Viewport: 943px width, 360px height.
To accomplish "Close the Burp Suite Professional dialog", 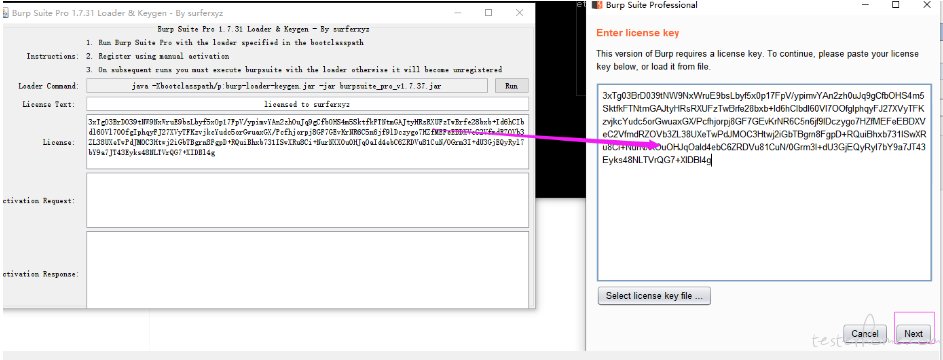I will (928, 5).
